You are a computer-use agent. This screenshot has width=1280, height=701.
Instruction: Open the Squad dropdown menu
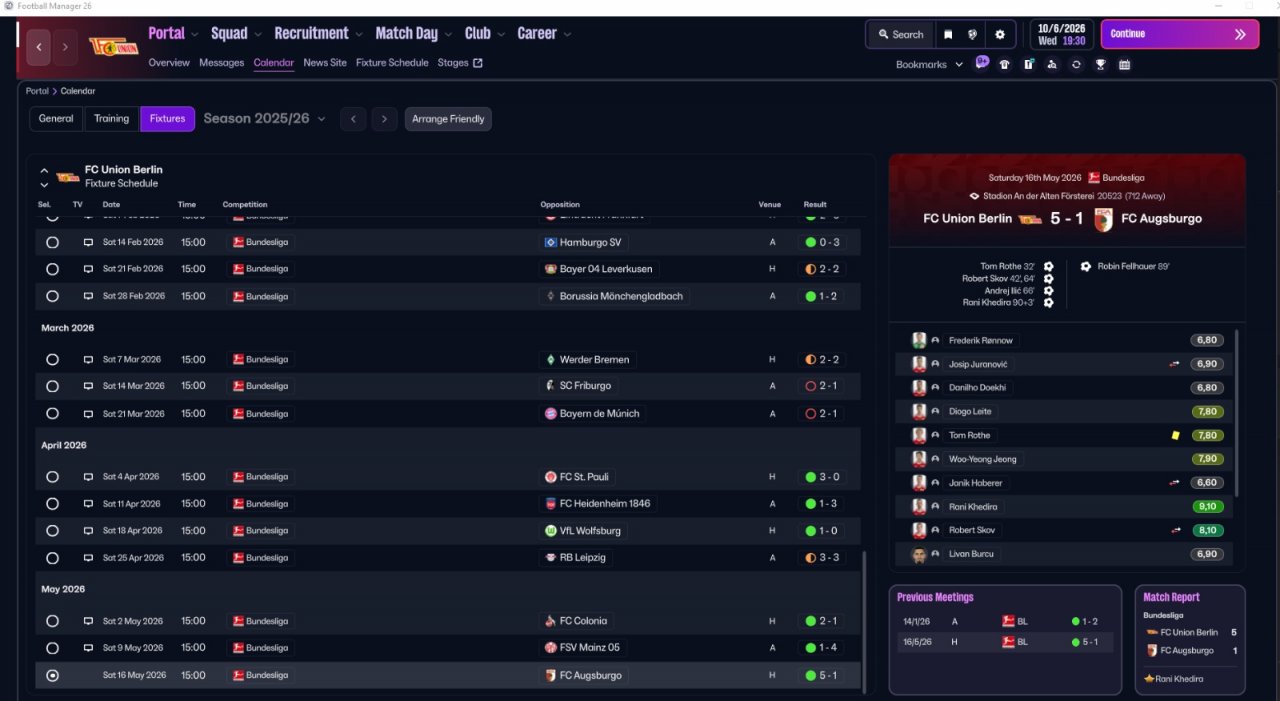236,33
